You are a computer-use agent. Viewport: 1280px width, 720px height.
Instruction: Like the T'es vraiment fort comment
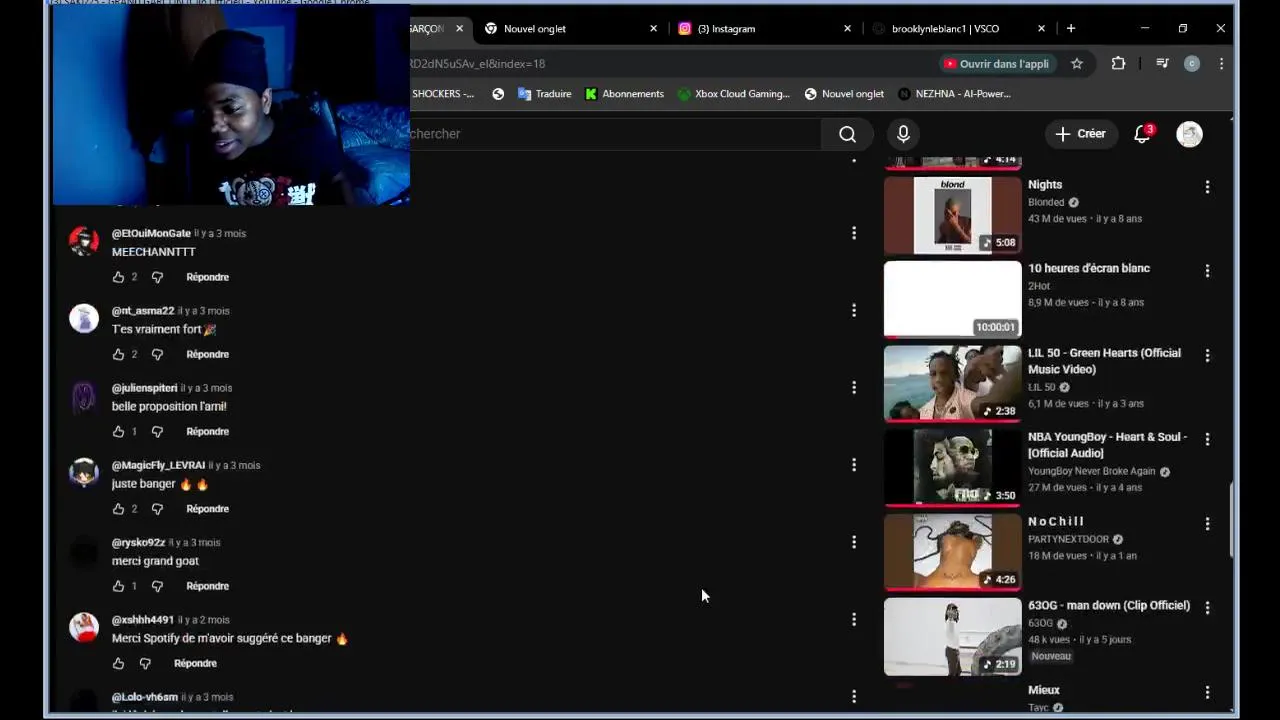(118, 354)
